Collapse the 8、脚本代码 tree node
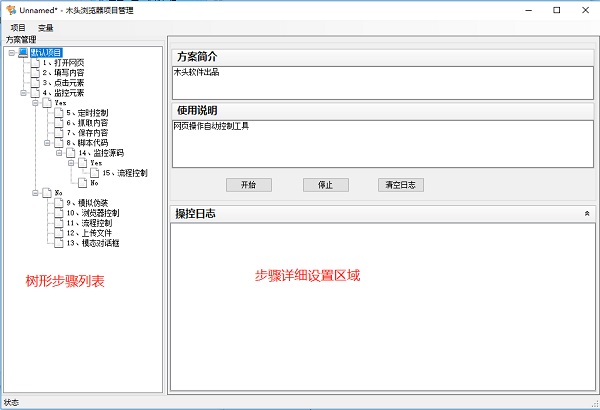Screen dimensions: 600x410 [x=47, y=143]
